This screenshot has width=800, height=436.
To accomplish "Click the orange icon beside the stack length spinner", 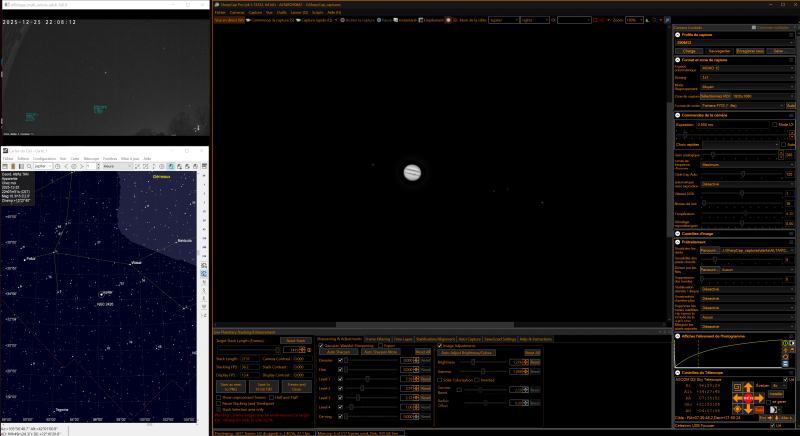I will [x=309, y=350].
